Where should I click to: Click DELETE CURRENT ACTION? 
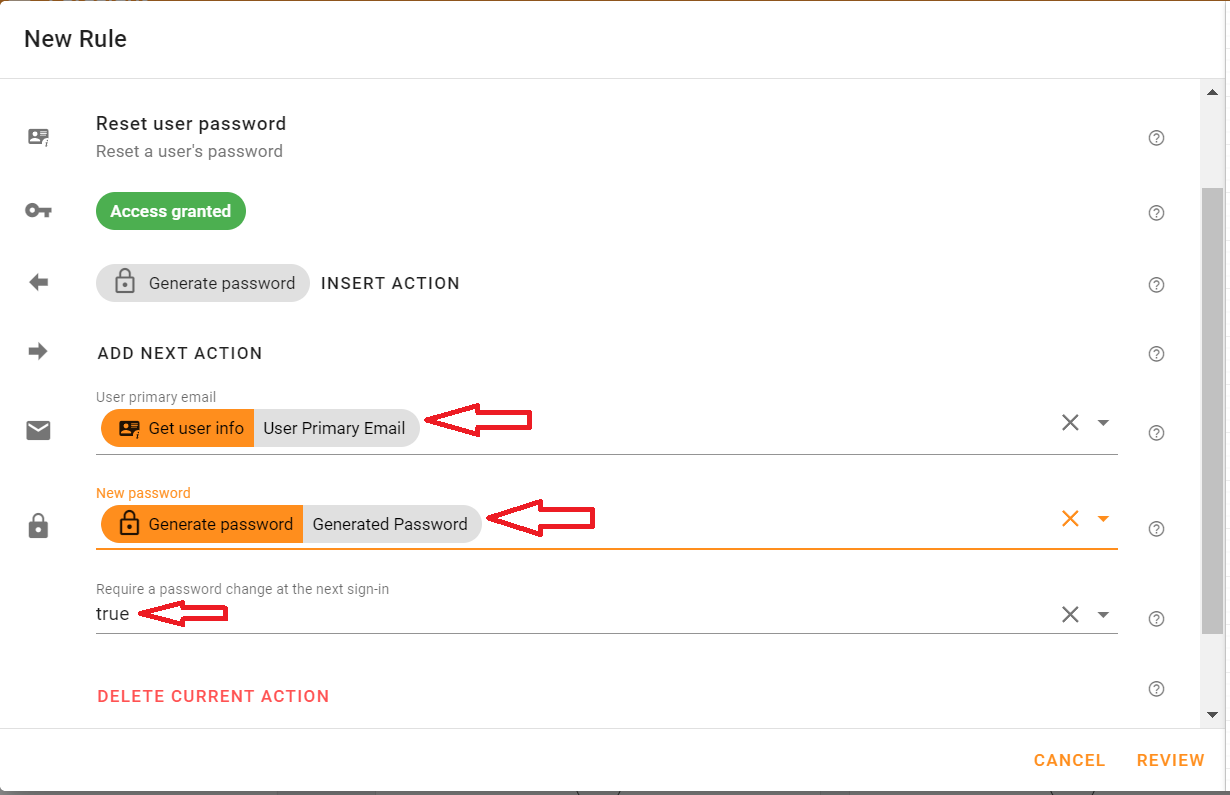(213, 696)
